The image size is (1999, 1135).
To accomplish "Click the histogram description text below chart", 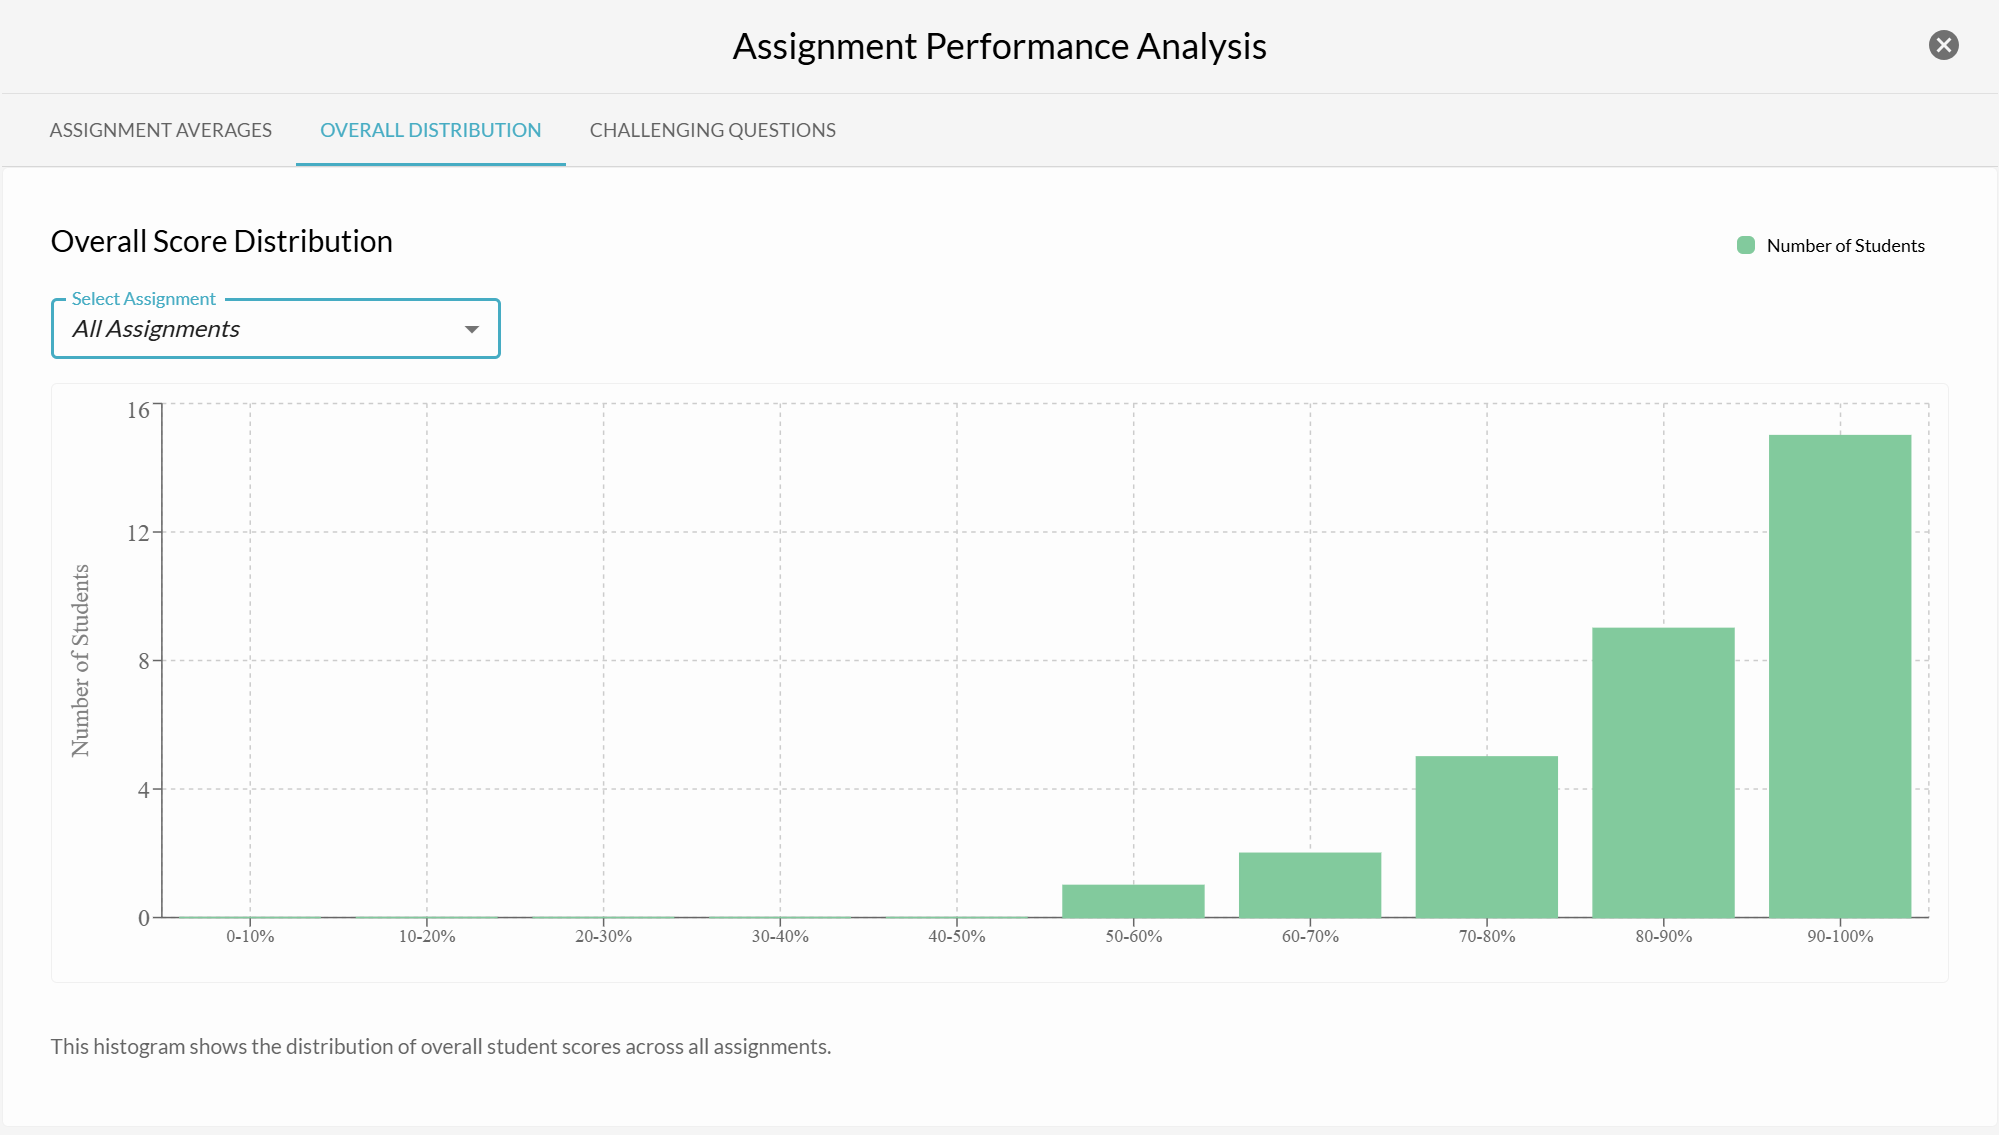I will 441,1046.
